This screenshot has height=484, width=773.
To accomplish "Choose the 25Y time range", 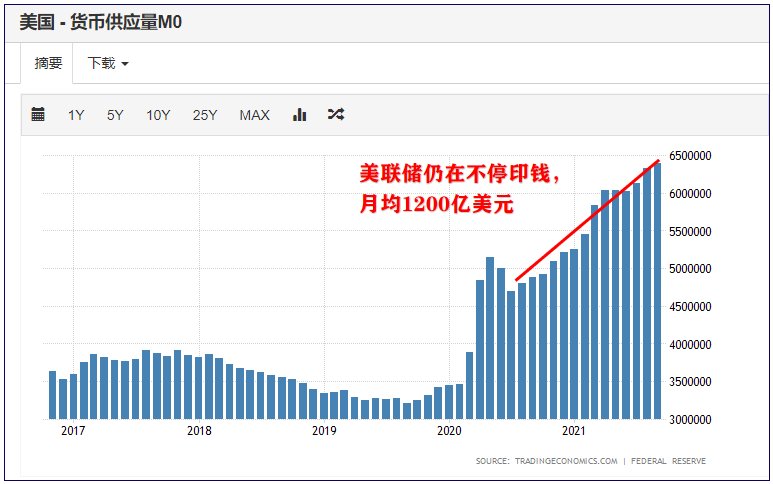I will pyautogui.click(x=205, y=115).
